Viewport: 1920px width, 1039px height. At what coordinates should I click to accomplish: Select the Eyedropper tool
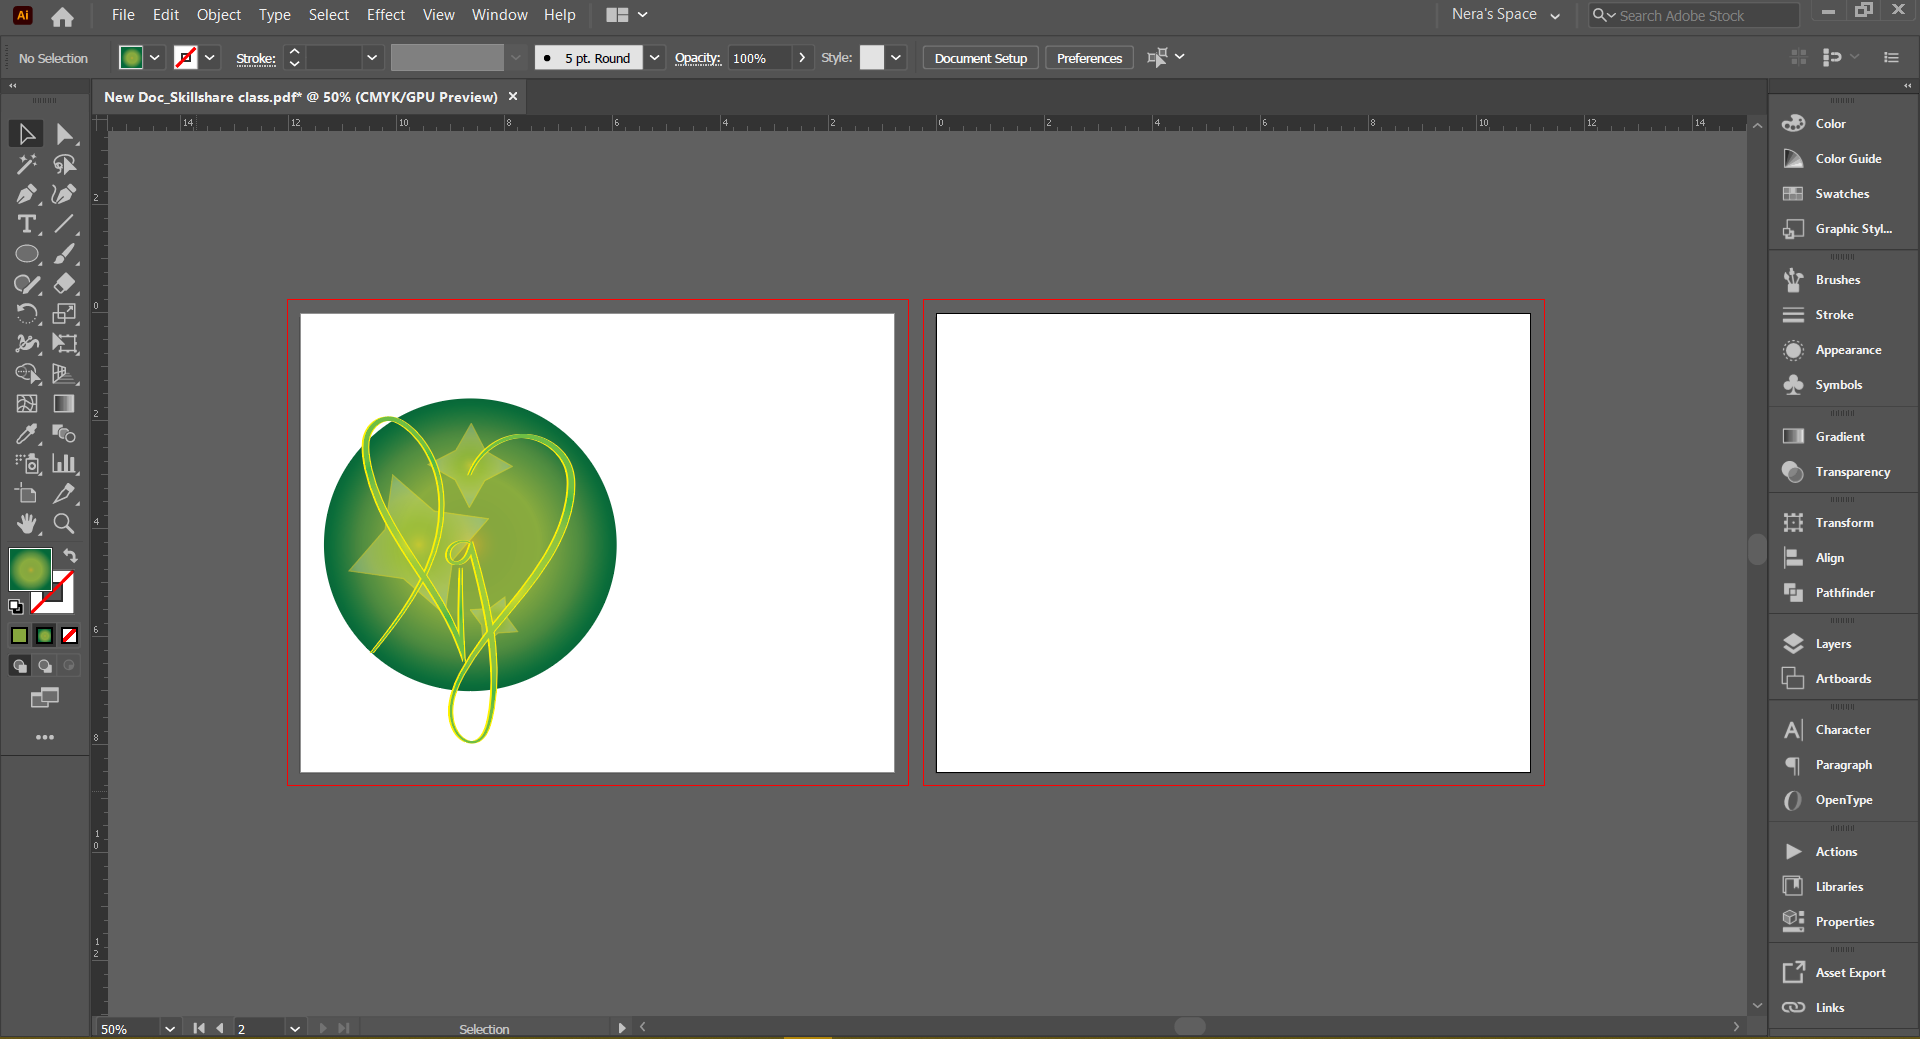pos(27,434)
